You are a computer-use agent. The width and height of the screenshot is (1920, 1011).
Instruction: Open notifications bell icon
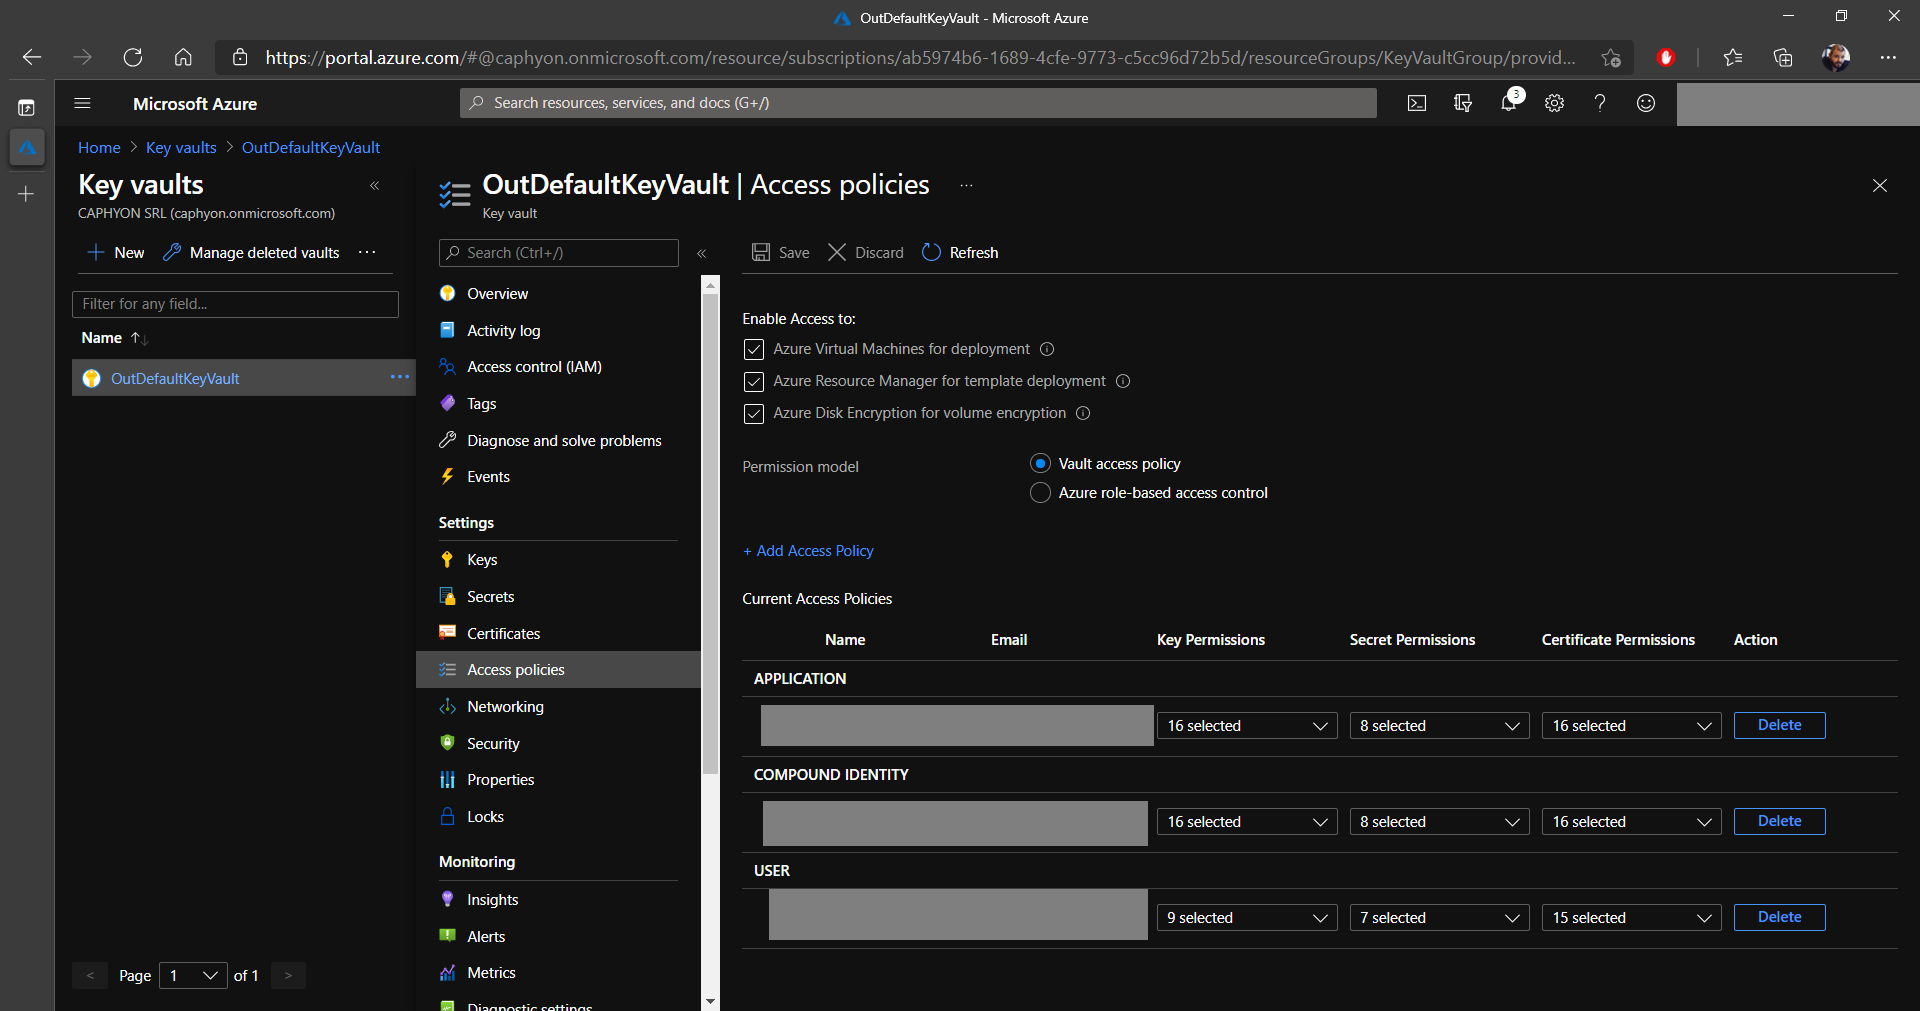tap(1509, 102)
